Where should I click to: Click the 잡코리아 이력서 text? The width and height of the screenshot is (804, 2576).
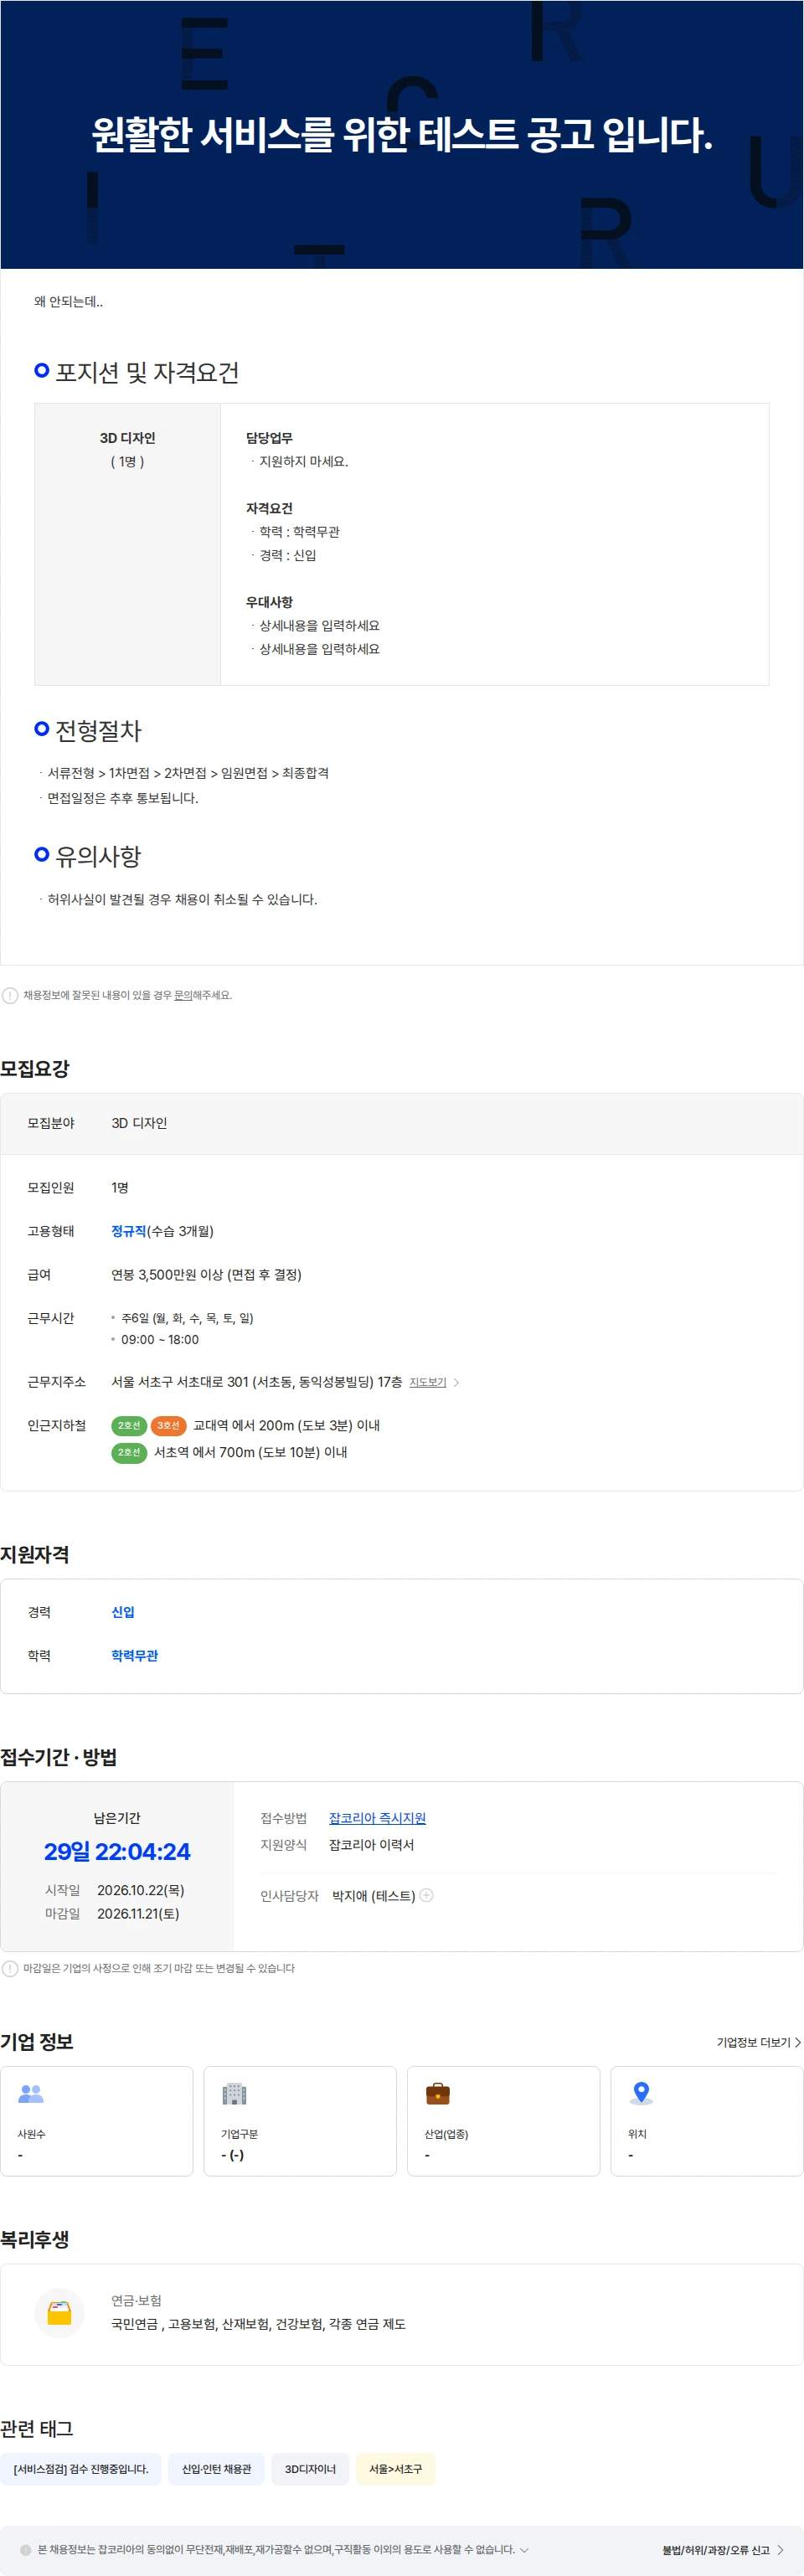pyautogui.click(x=371, y=1845)
